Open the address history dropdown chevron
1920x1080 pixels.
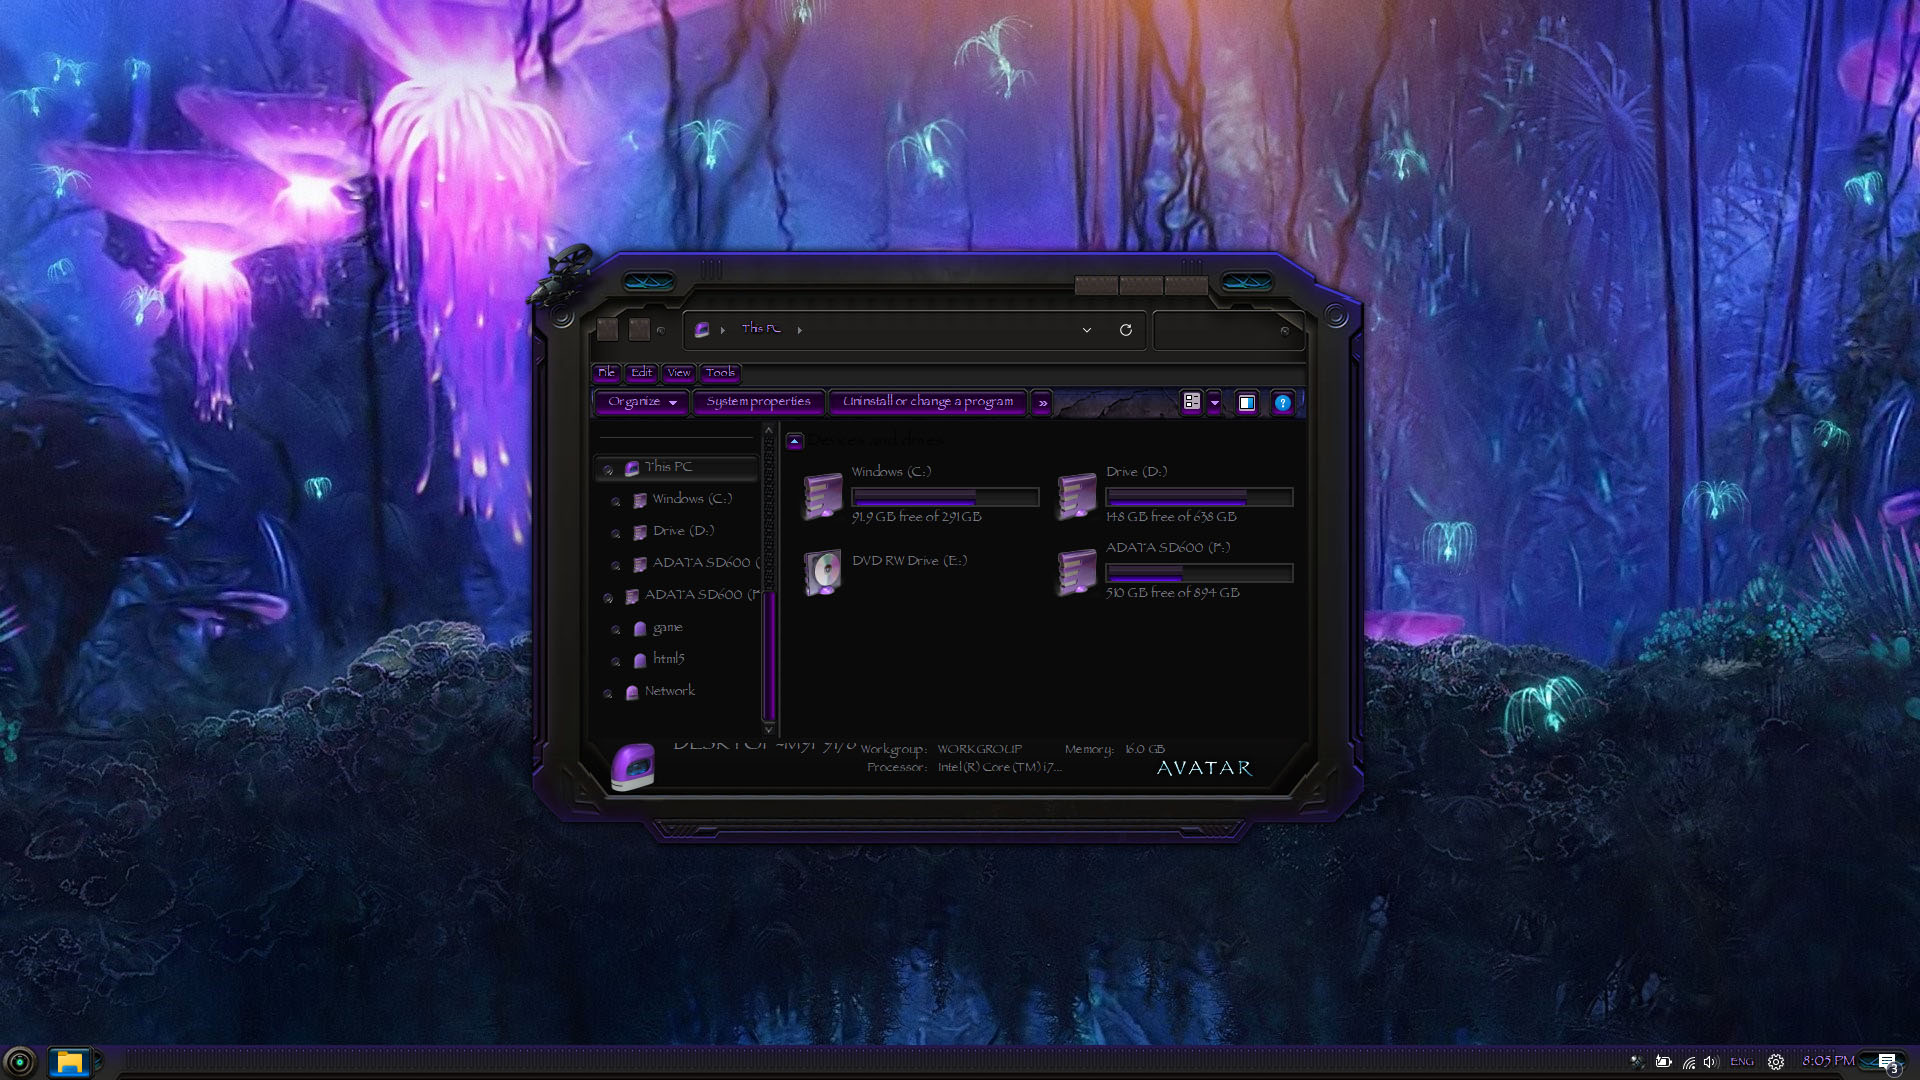tap(1086, 330)
